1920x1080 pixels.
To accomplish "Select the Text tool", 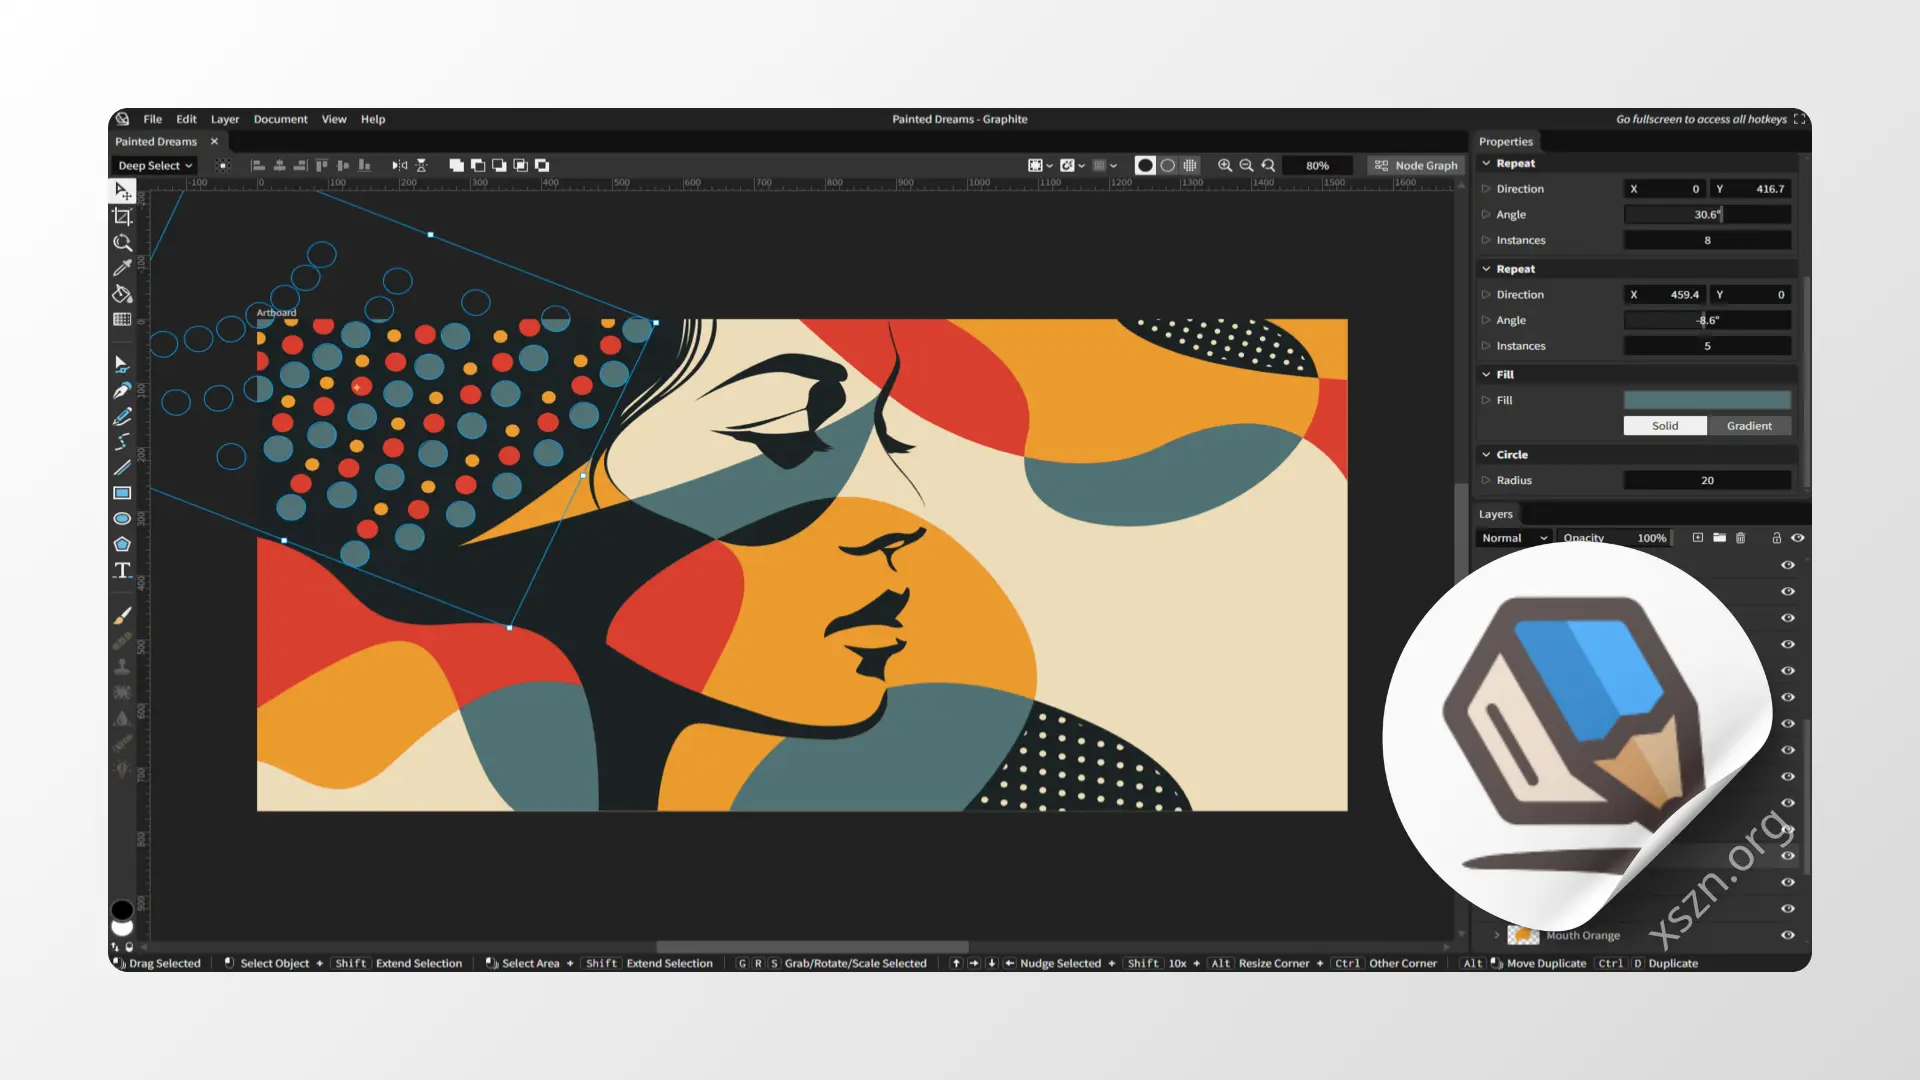I will (x=122, y=570).
